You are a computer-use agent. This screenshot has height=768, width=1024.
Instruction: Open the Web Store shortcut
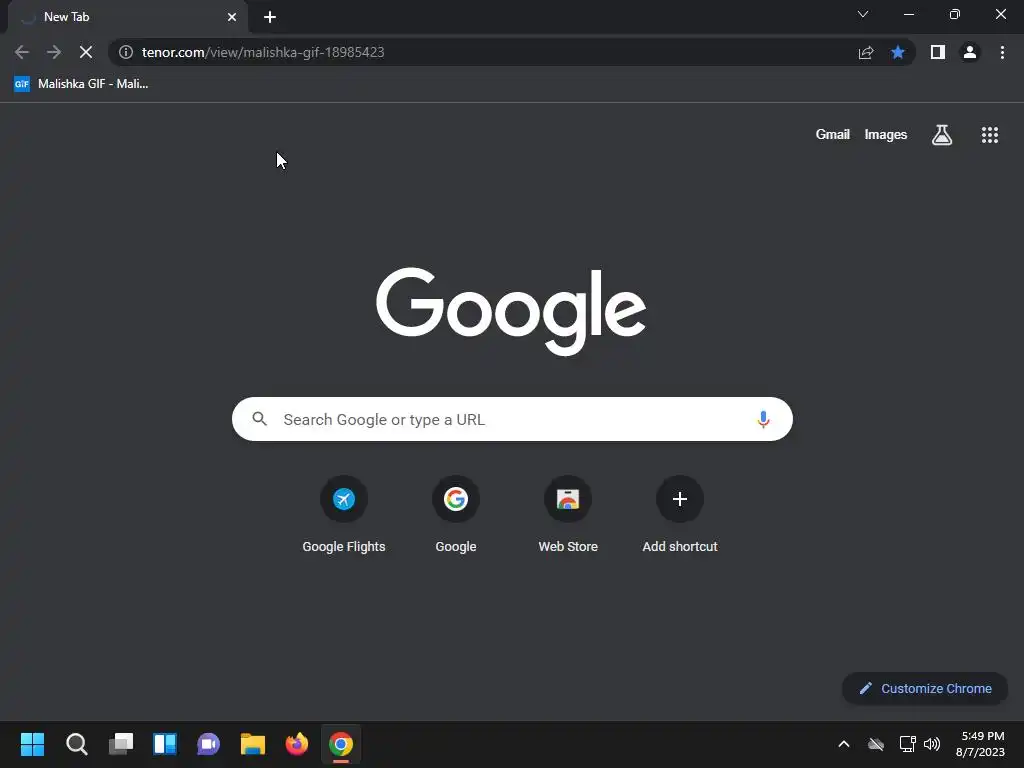coord(568,515)
